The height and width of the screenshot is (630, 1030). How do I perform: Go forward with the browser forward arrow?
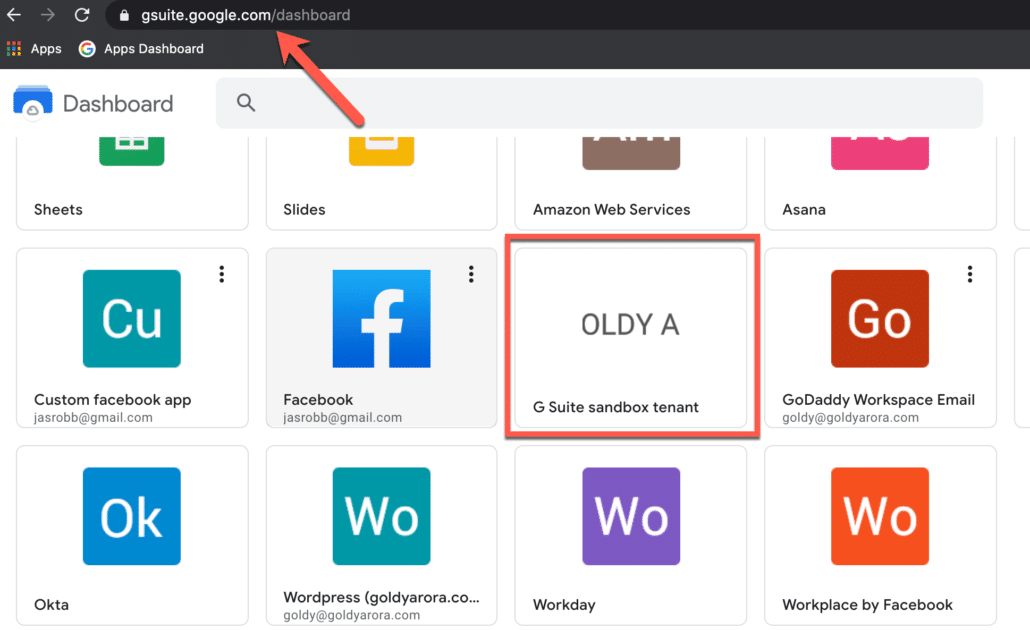[47, 14]
